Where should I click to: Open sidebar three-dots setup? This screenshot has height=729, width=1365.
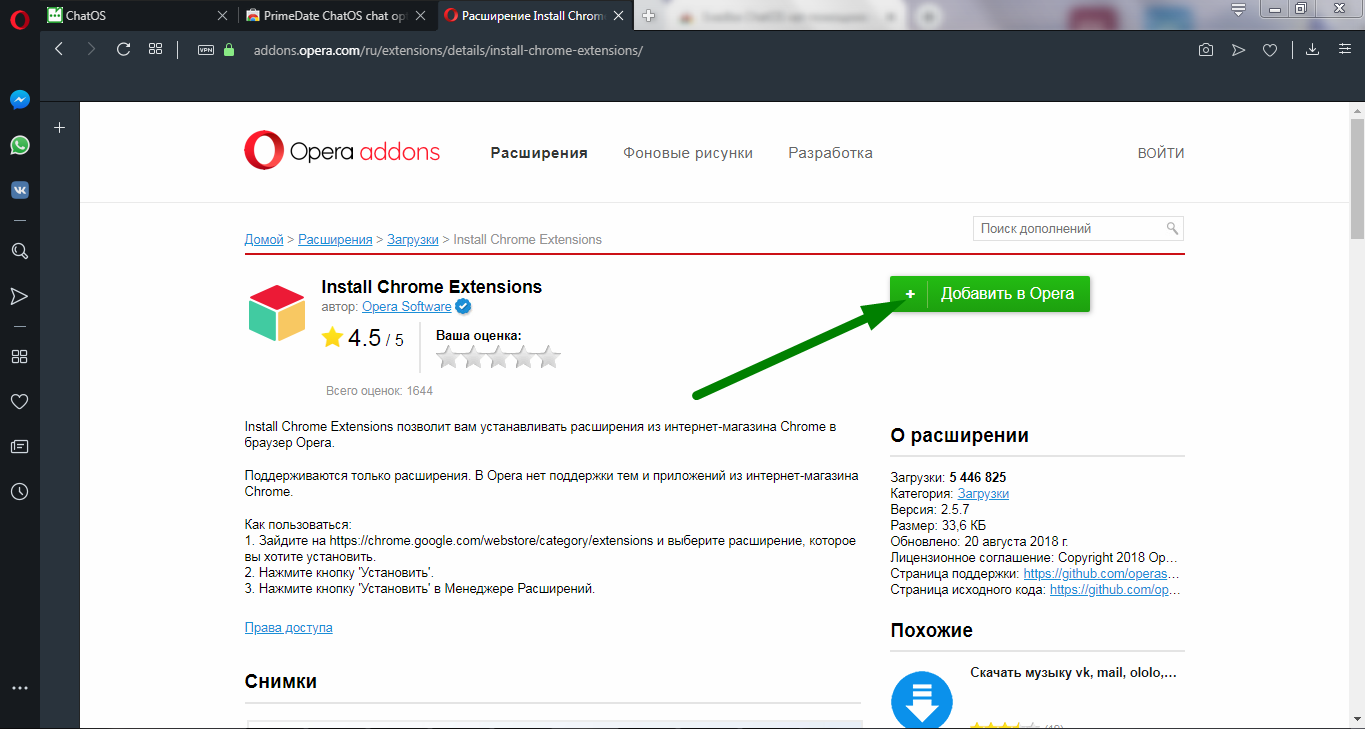[x=19, y=688]
